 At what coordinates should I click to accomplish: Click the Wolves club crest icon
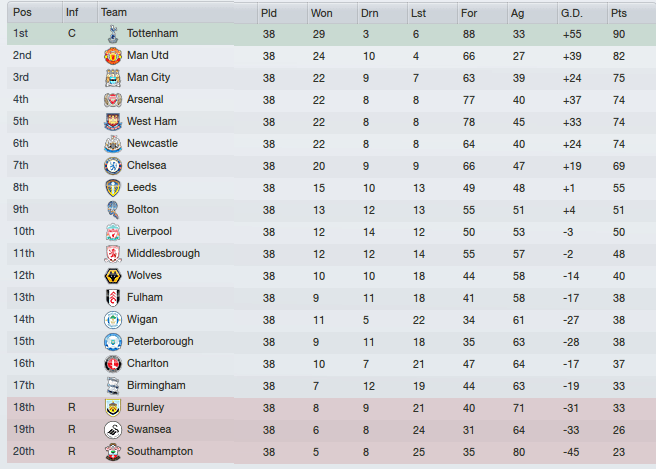[x=113, y=276]
